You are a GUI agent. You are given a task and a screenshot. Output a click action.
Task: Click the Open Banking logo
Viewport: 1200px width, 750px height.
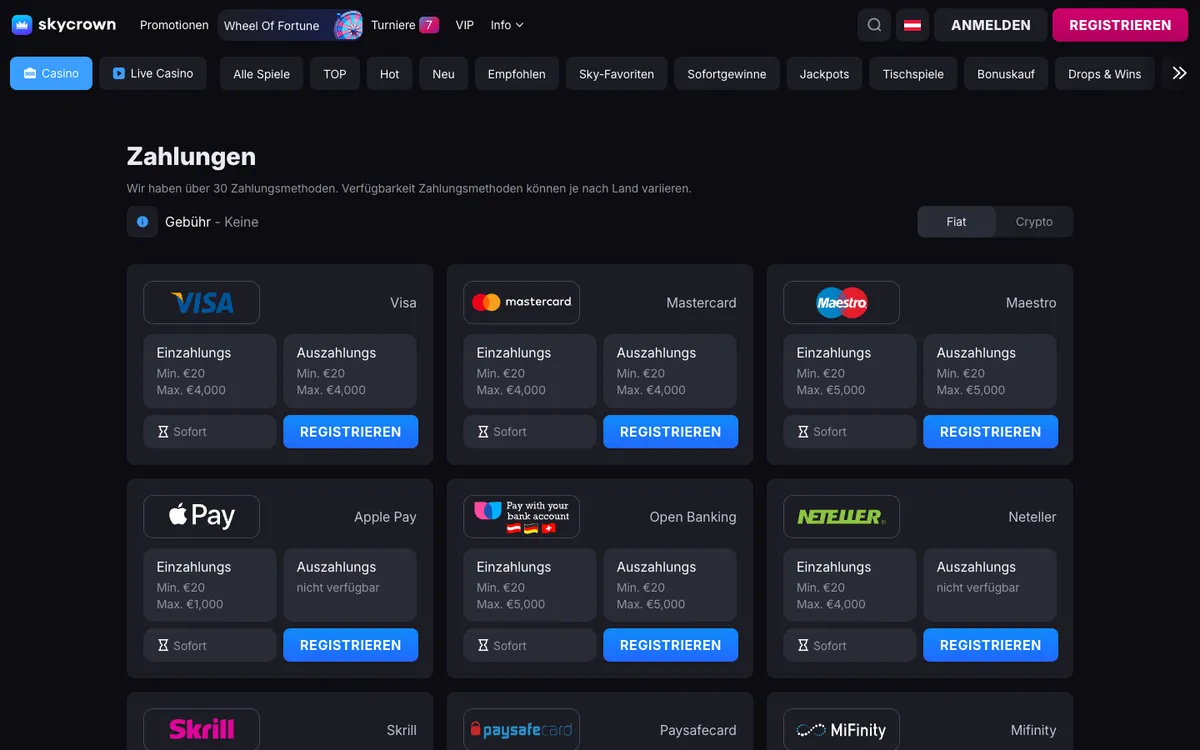click(x=522, y=517)
